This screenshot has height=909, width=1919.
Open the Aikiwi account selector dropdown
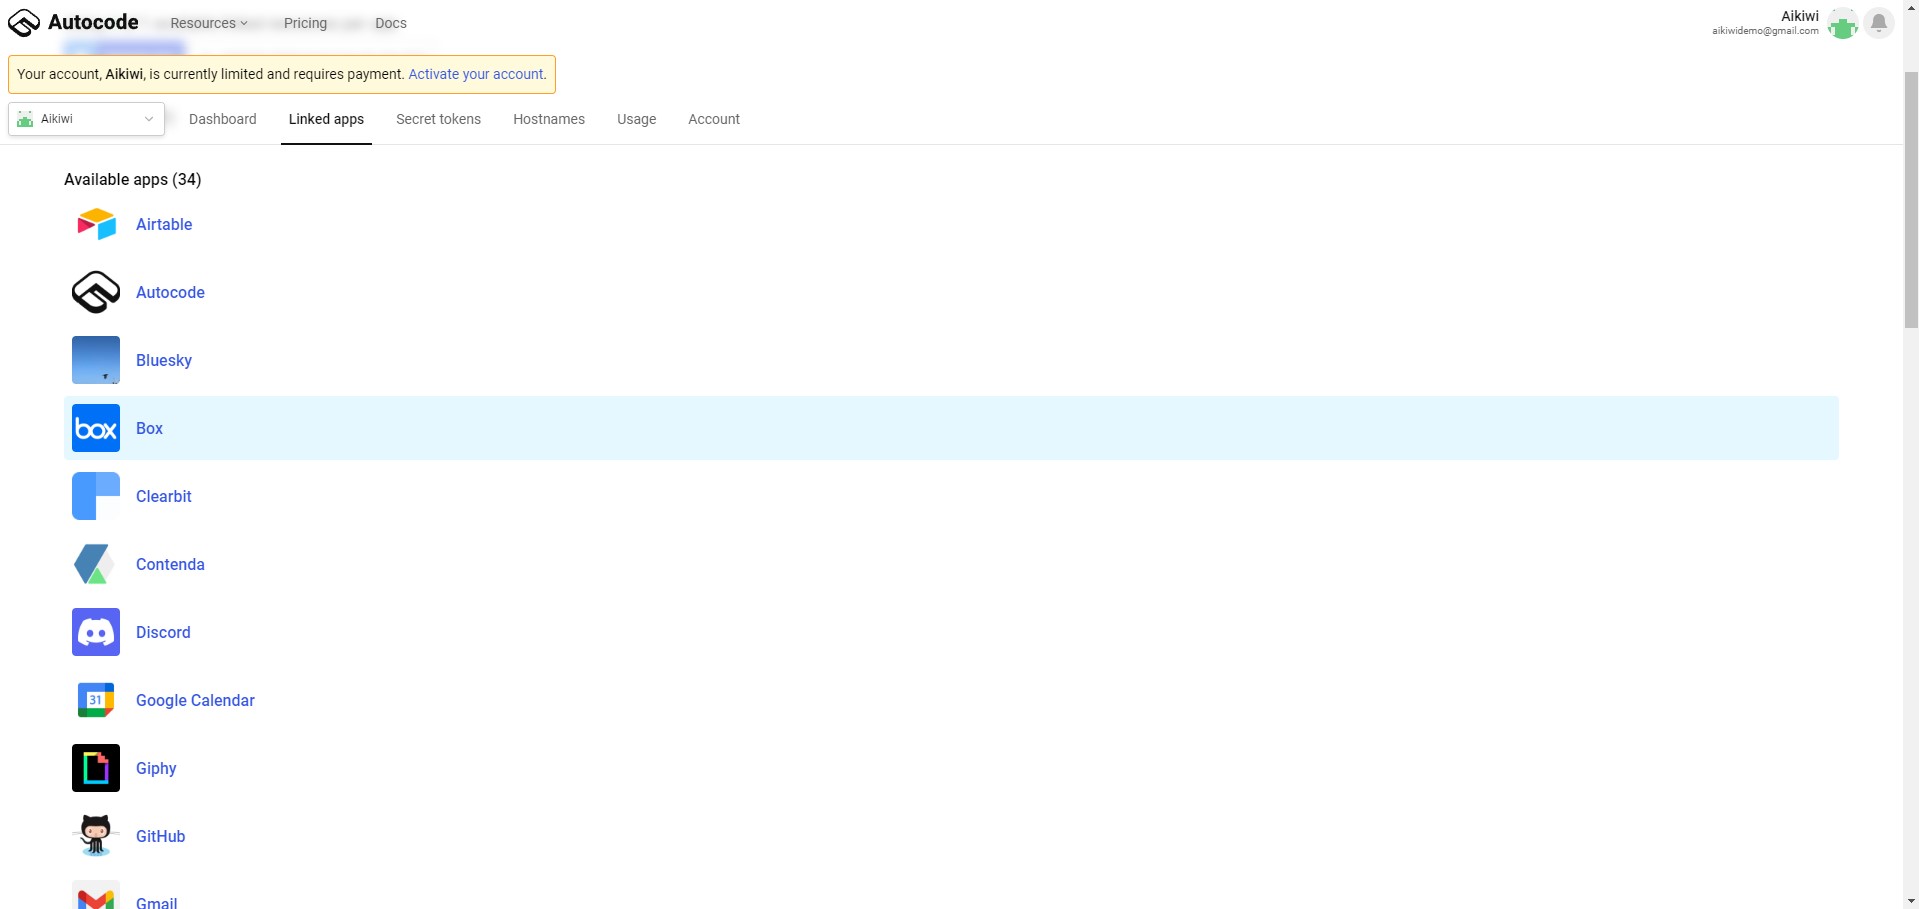click(86, 119)
